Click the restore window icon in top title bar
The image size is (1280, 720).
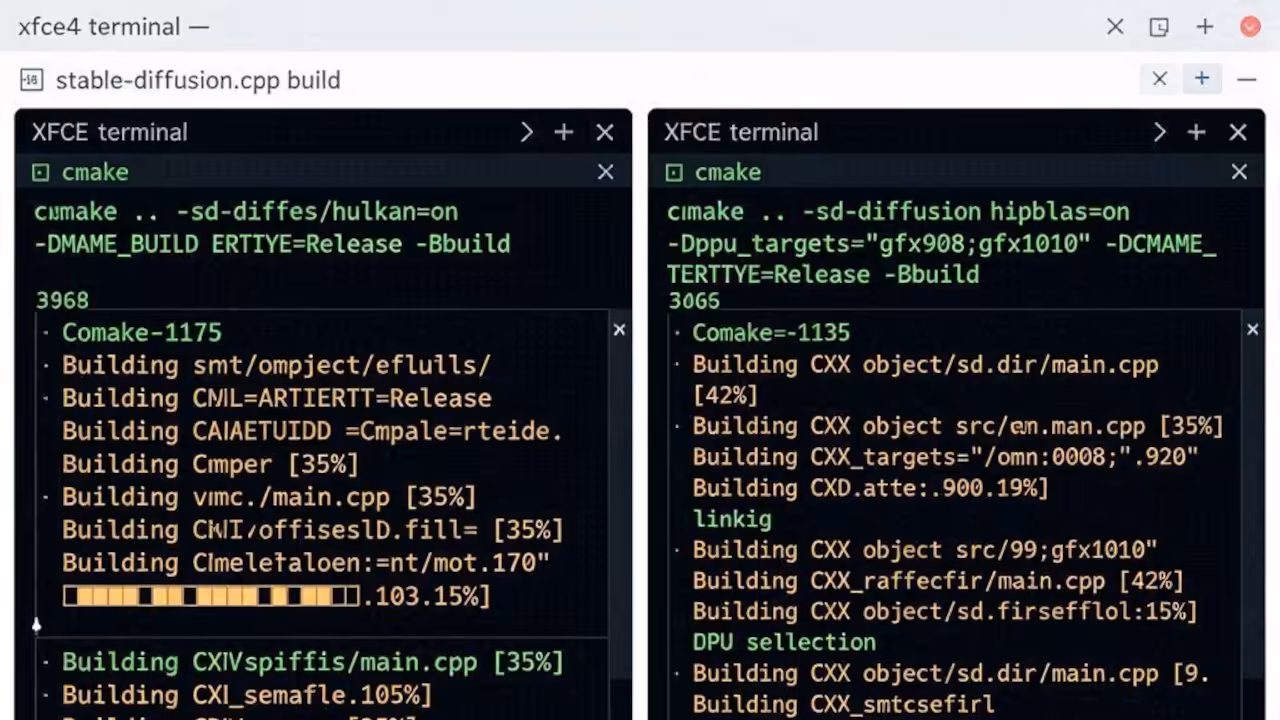(1159, 27)
